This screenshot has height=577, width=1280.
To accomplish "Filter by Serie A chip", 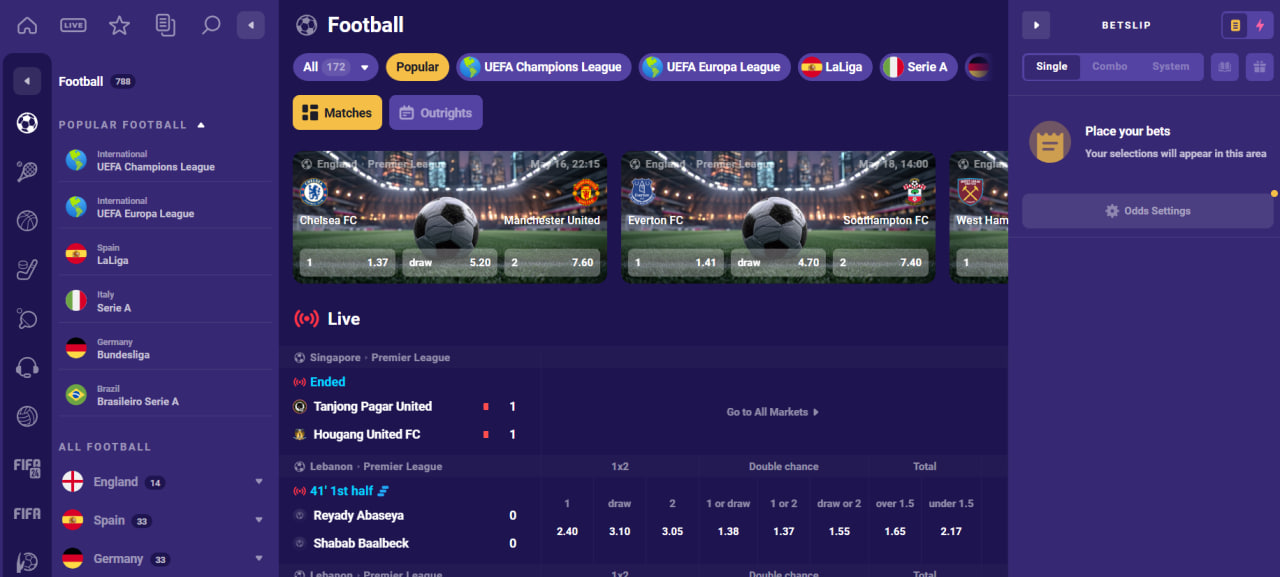I will [x=918, y=67].
